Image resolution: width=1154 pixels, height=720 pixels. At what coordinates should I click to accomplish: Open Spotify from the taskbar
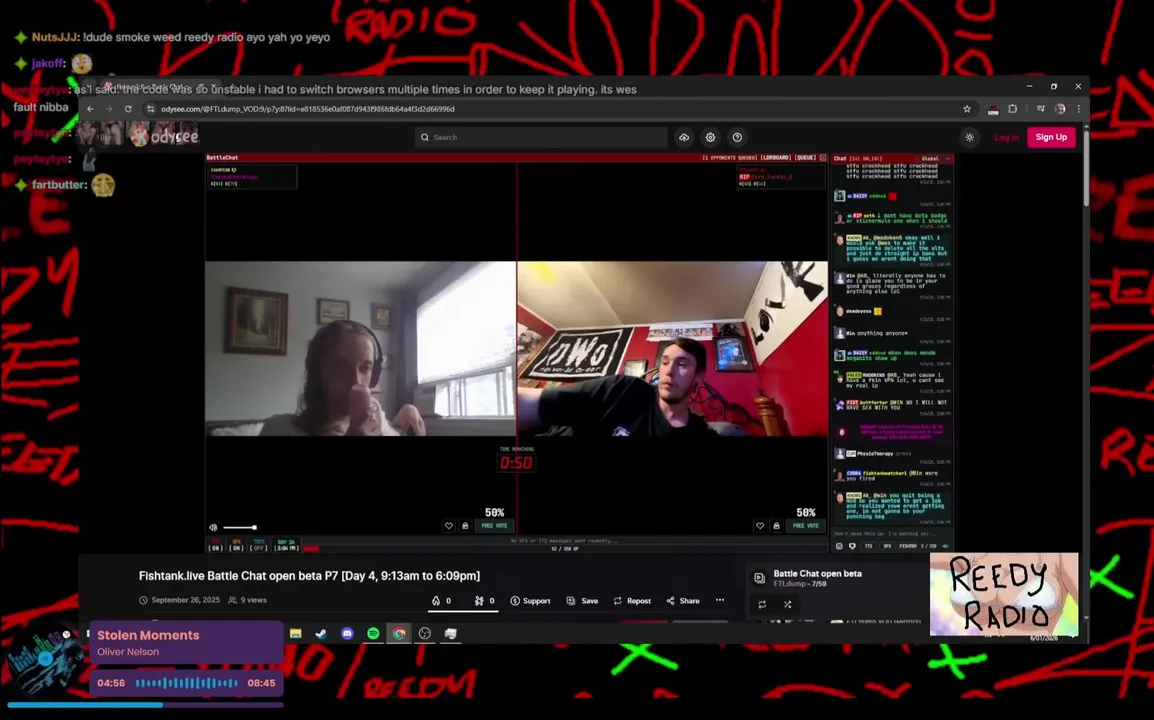[x=373, y=634]
